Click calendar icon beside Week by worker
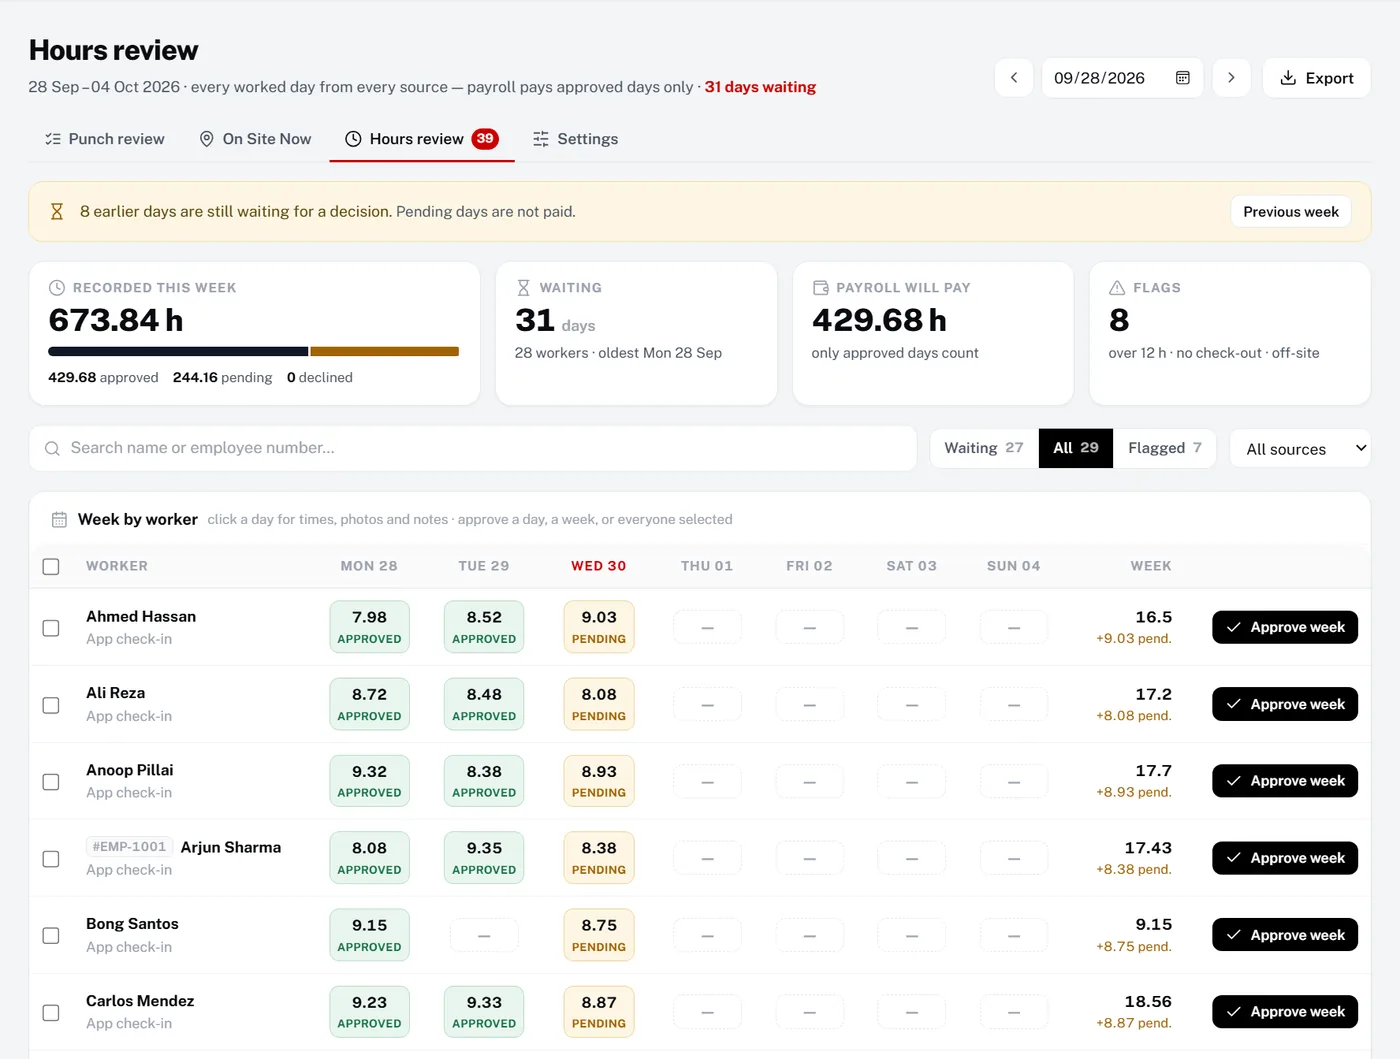Viewport: 1400px width, 1059px height. 59,520
